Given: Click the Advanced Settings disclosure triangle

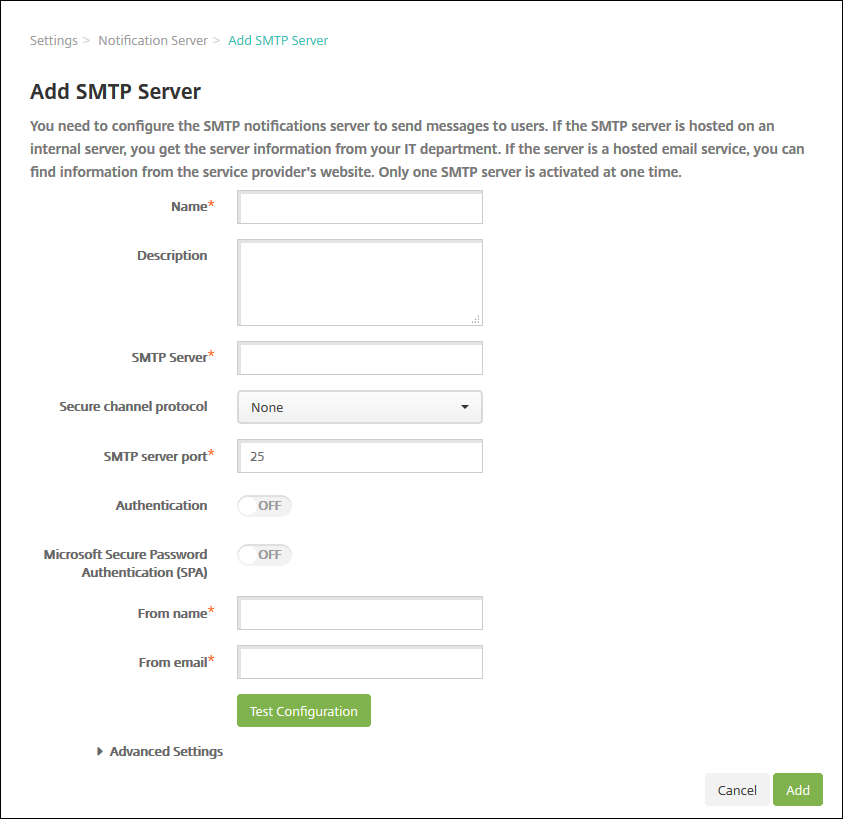Looking at the screenshot, I should (x=100, y=751).
